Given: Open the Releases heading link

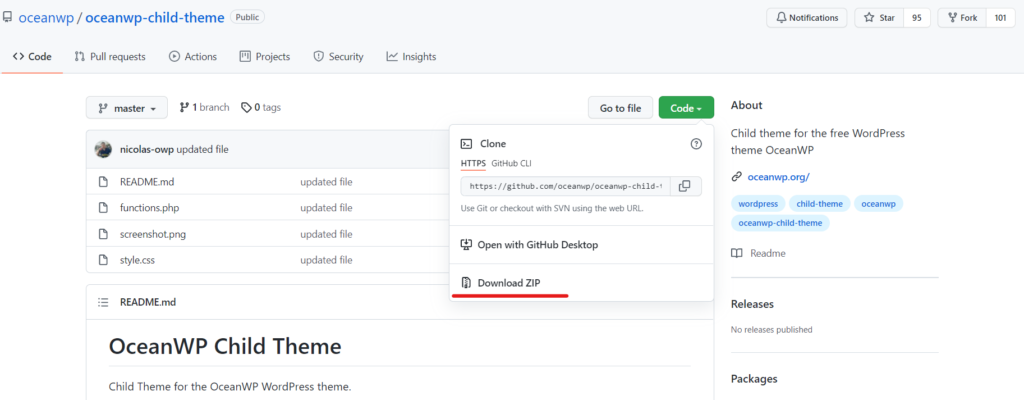Looking at the screenshot, I should coord(752,304).
